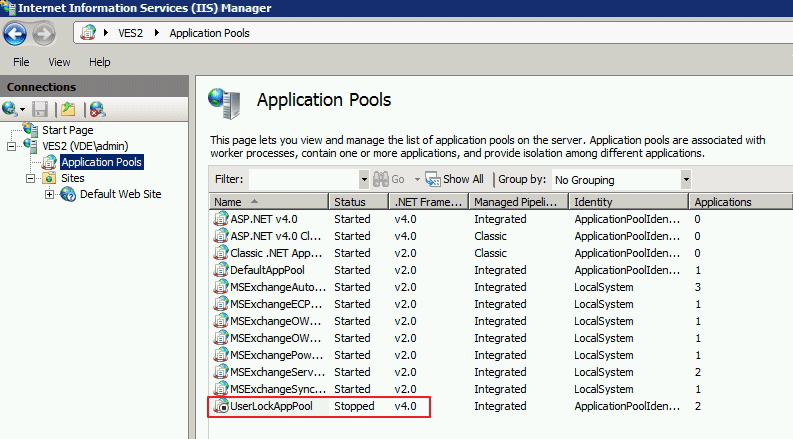Screen dimensions: 793x439
Task: Open the Help menu
Action: pos(100,62)
